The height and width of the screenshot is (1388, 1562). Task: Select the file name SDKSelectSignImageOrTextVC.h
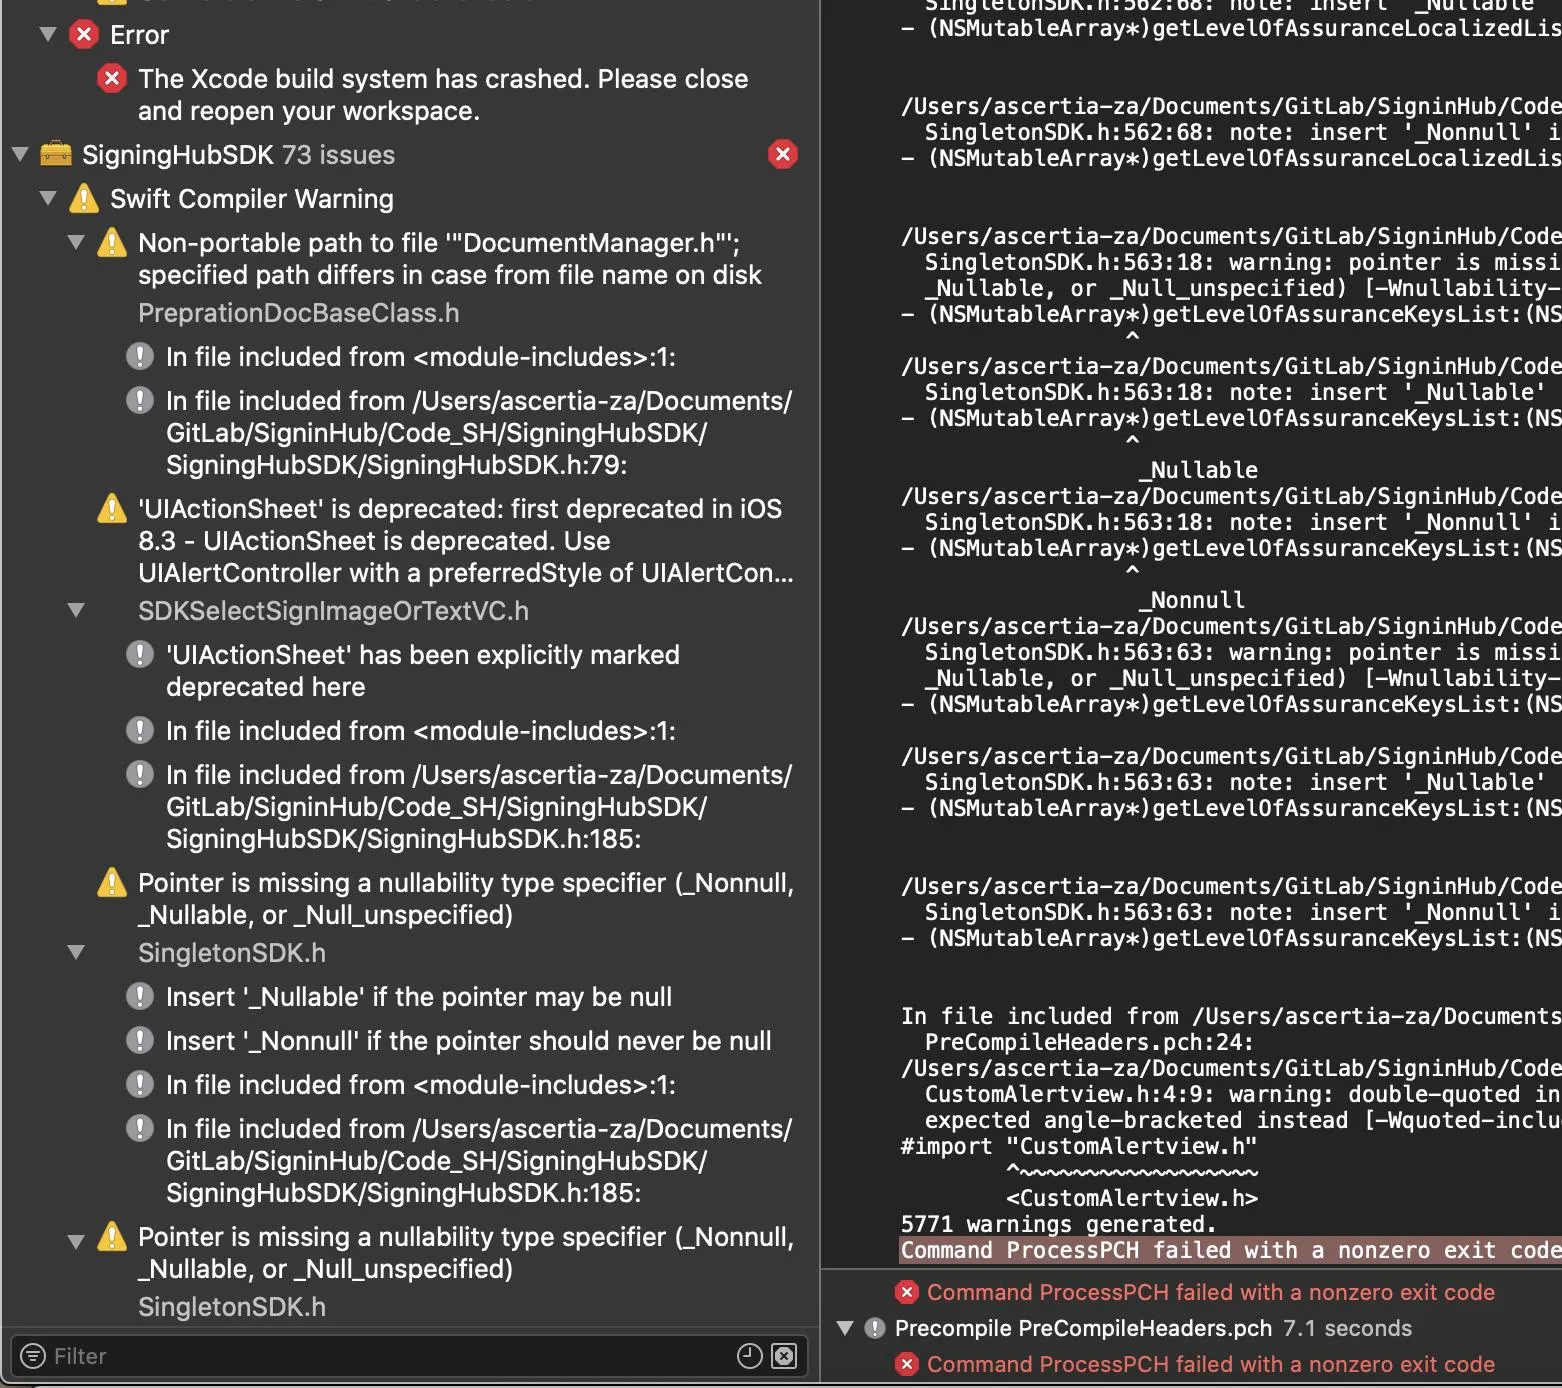[333, 611]
